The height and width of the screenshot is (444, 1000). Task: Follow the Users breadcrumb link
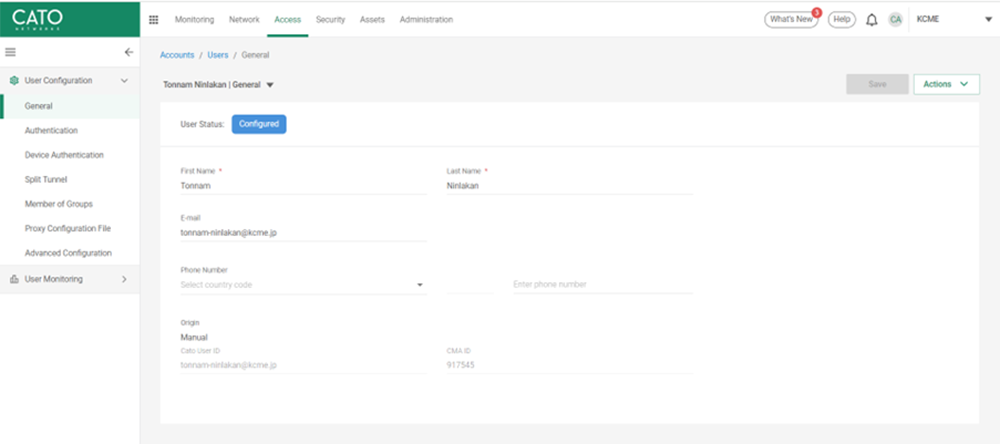tap(217, 56)
